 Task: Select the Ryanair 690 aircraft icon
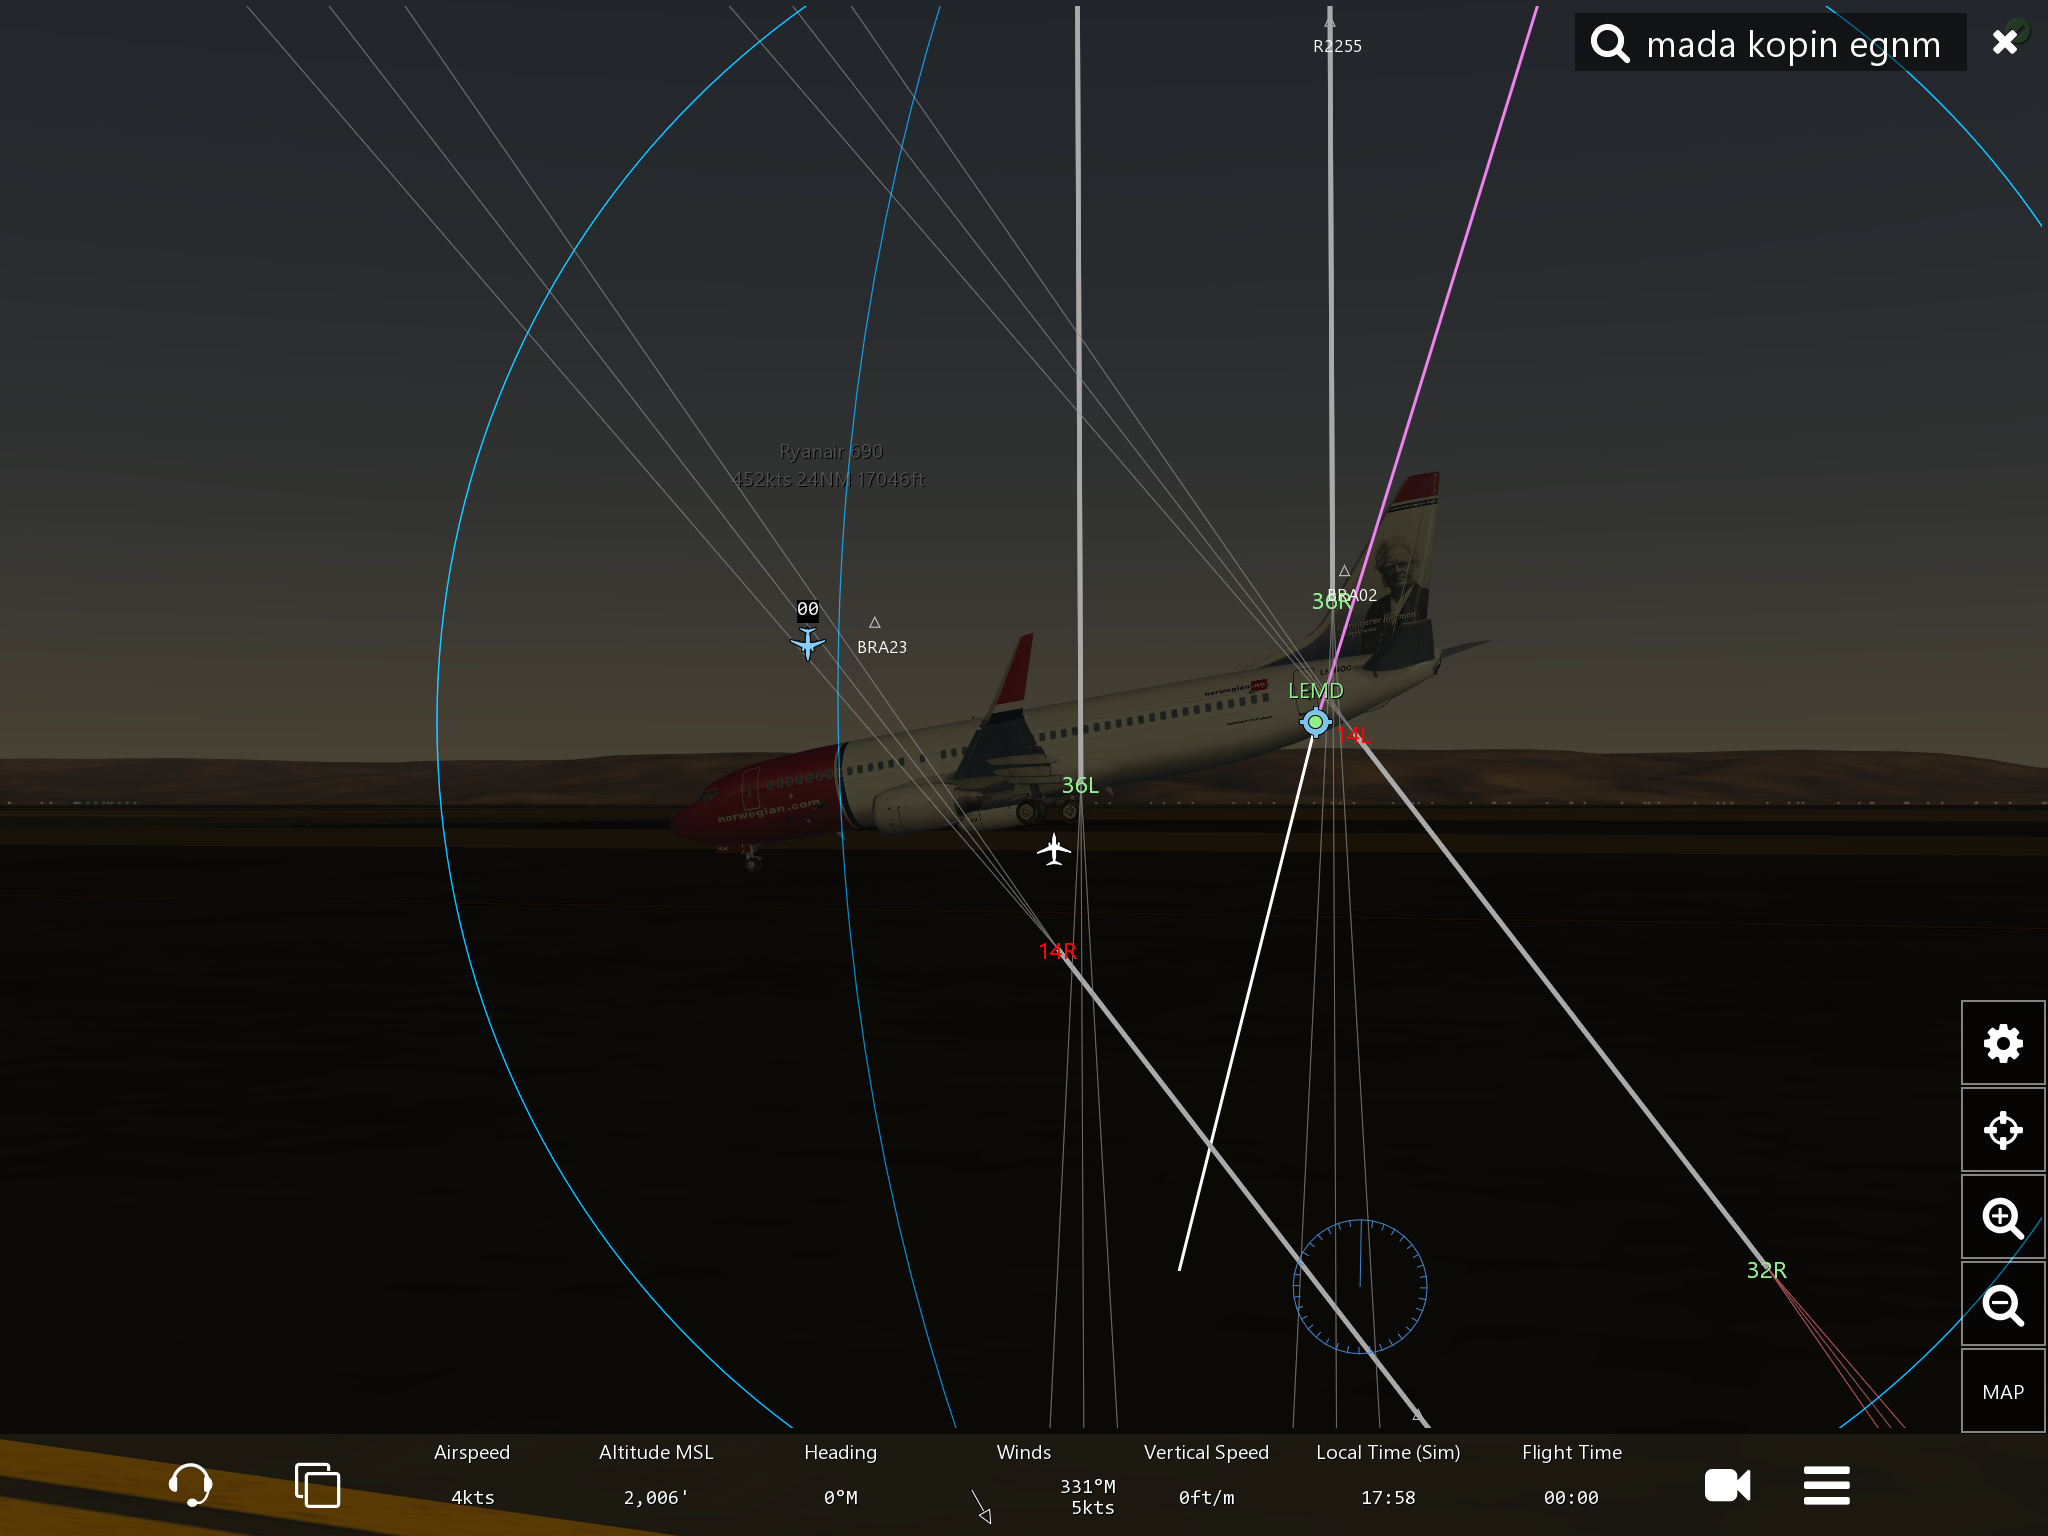coord(808,643)
